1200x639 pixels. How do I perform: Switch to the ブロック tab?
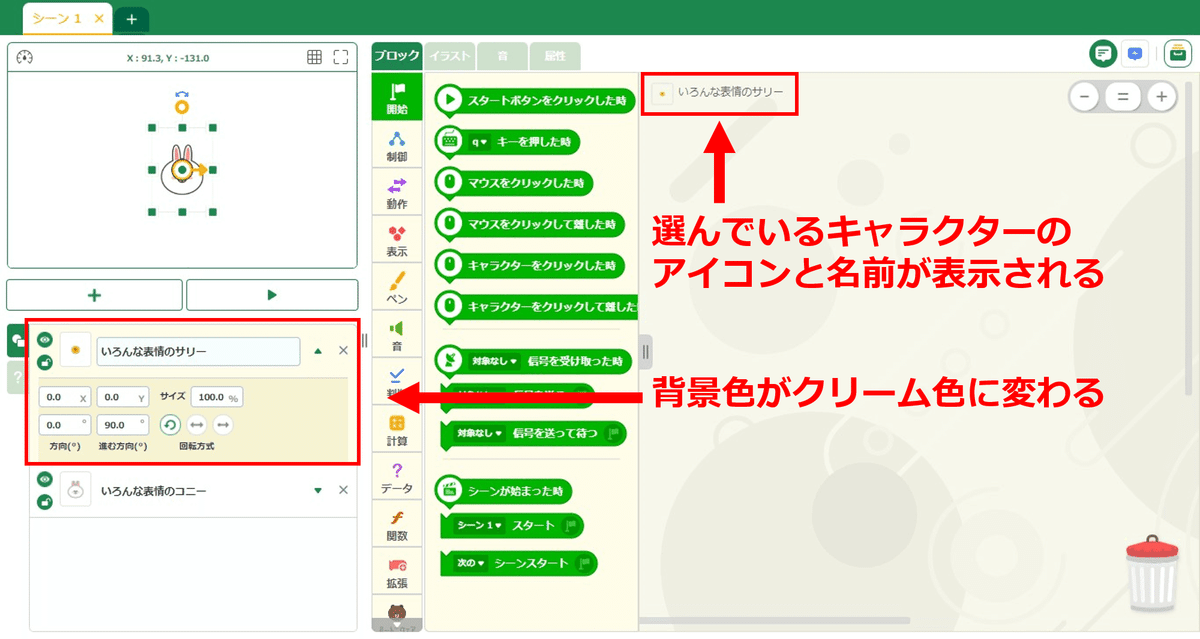click(397, 56)
